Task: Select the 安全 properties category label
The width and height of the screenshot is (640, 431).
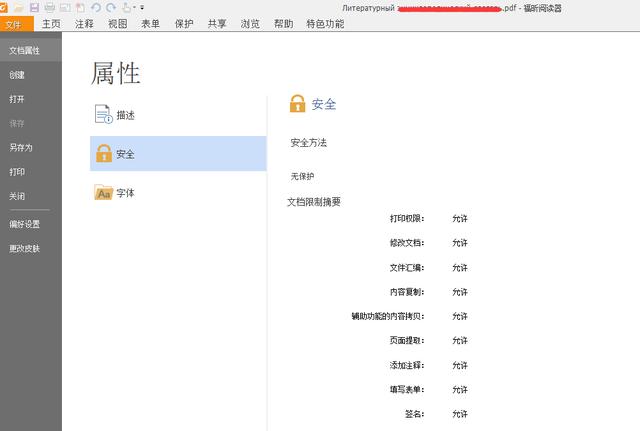Action: point(125,154)
